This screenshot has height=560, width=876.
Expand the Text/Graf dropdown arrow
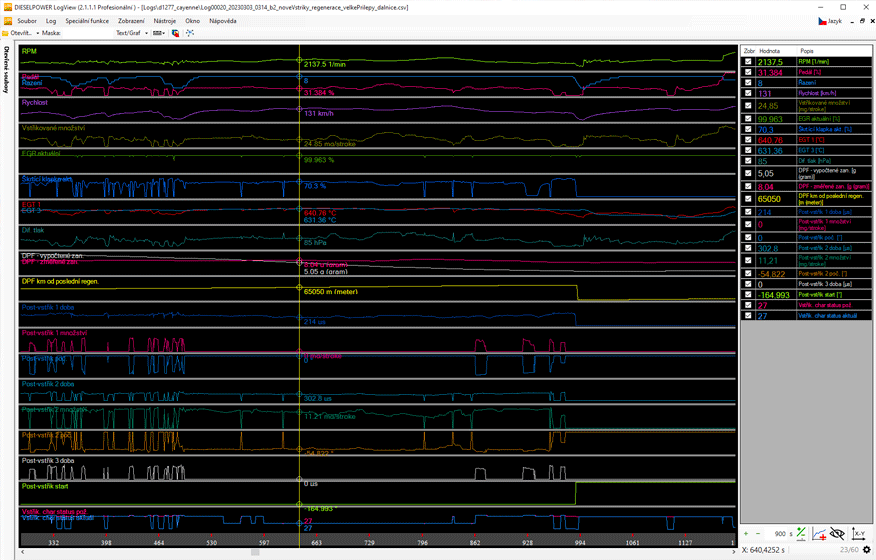coord(146,33)
